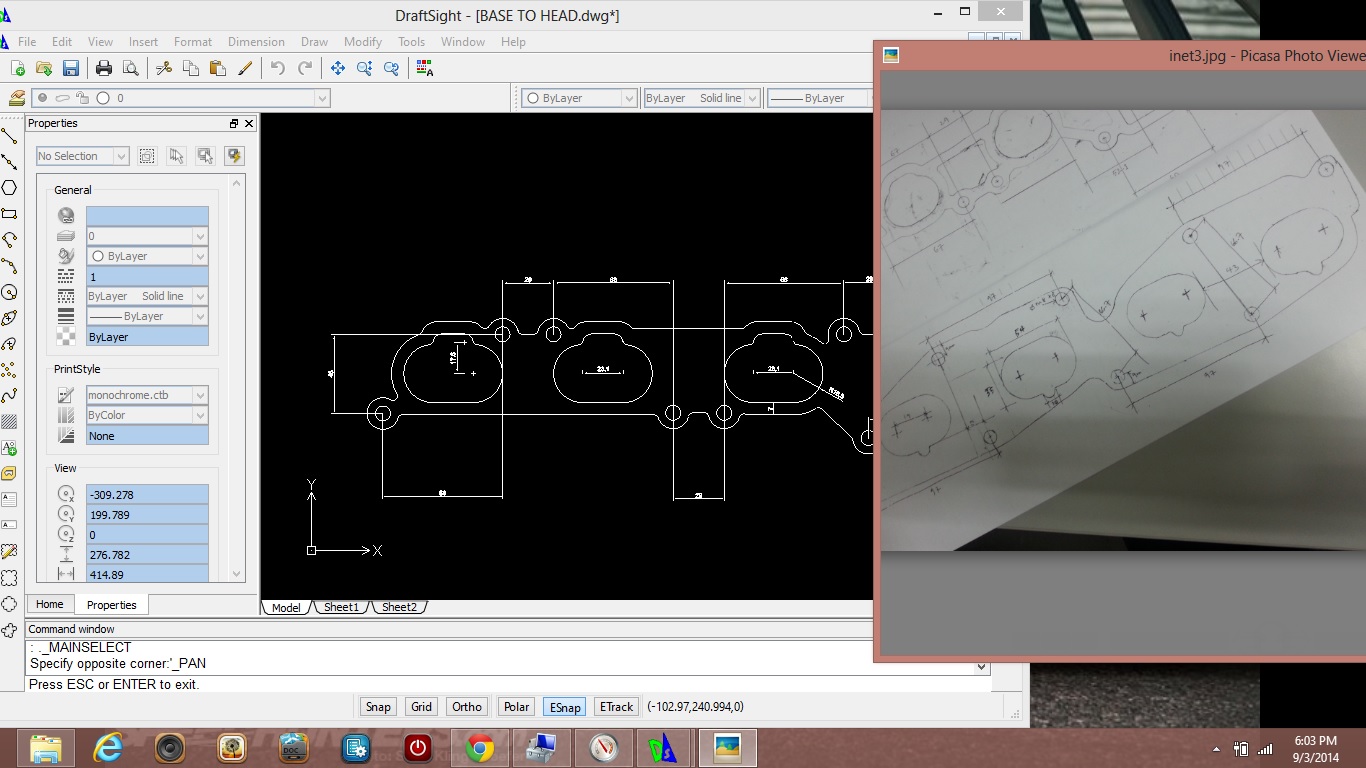Viewport: 1366px width, 768px height.
Task: Open the Layers Manager icon
Action: (x=17, y=98)
